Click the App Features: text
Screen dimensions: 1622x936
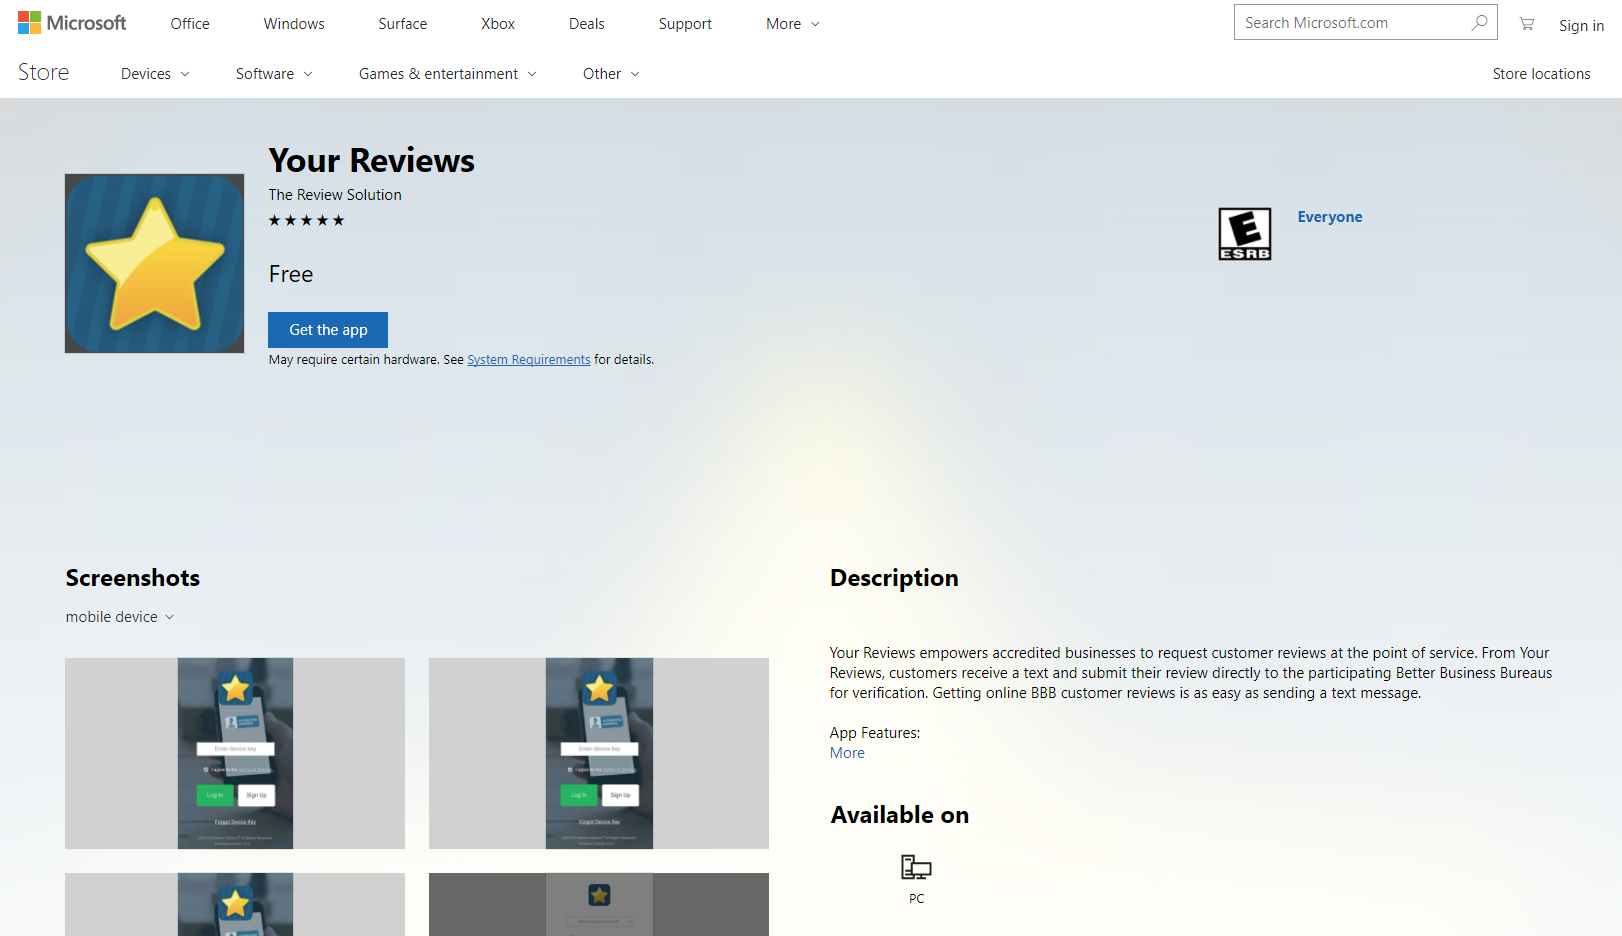click(875, 733)
